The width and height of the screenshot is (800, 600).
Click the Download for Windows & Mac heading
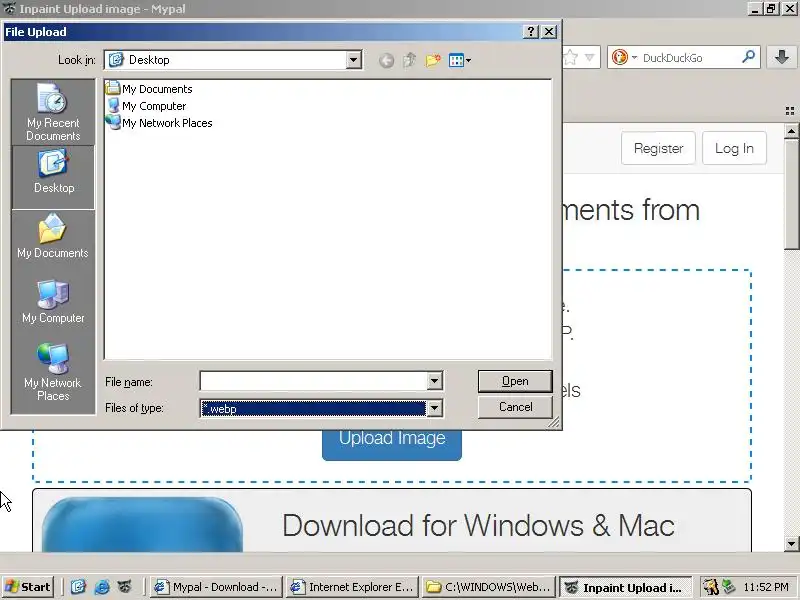pyautogui.click(x=479, y=525)
